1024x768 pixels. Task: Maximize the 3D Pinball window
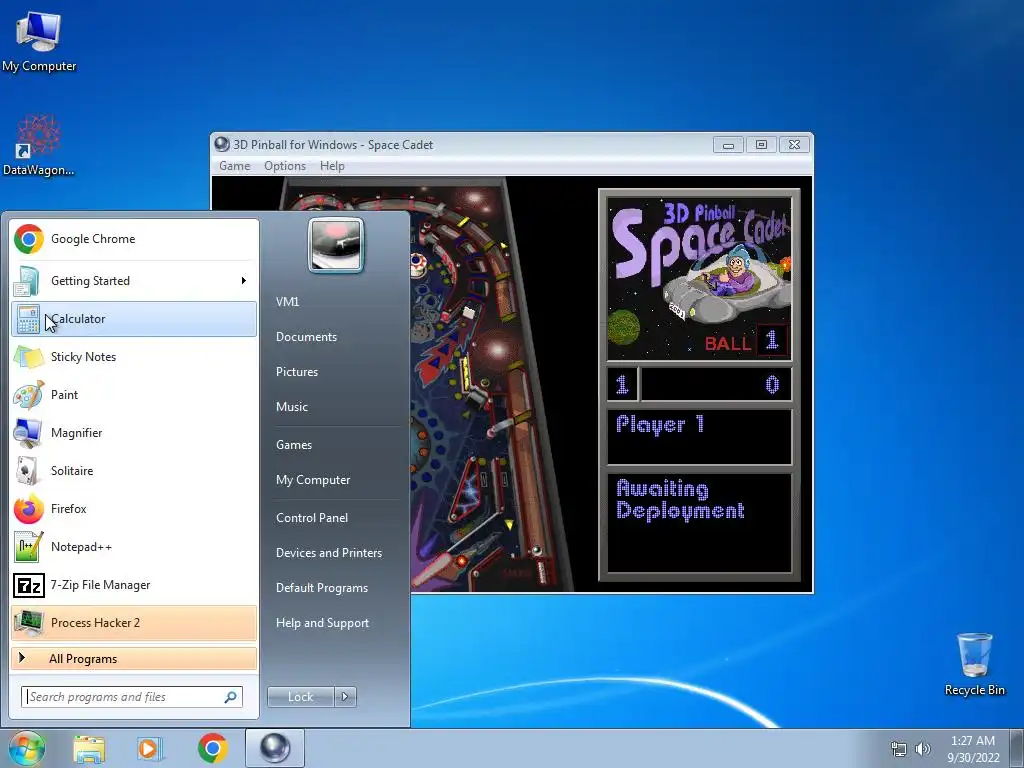761,145
